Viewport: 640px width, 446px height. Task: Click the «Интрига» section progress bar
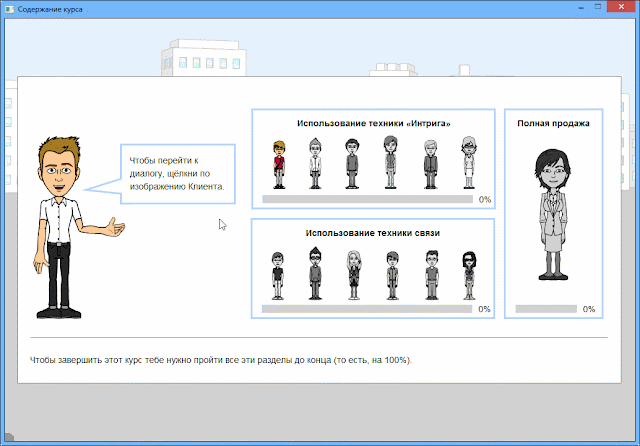point(367,199)
